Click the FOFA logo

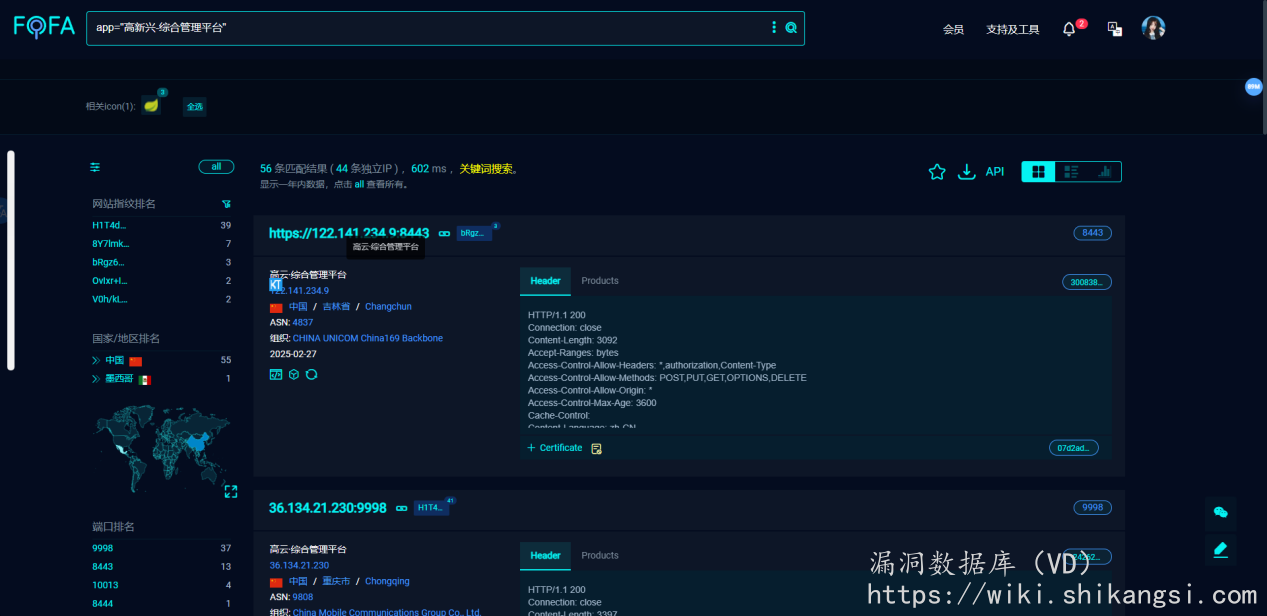(x=44, y=27)
